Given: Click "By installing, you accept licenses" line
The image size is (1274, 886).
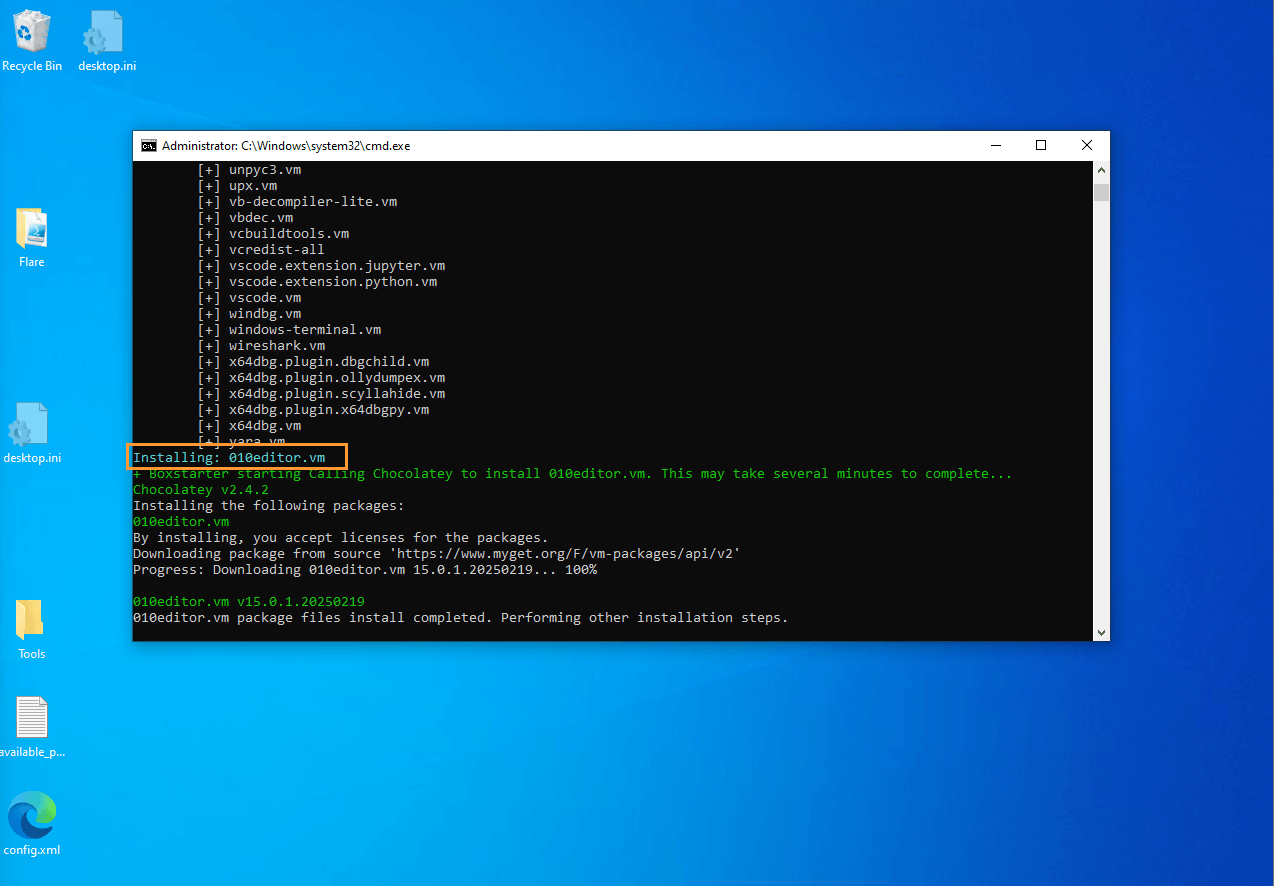Looking at the screenshot, I should coord(341,538).
